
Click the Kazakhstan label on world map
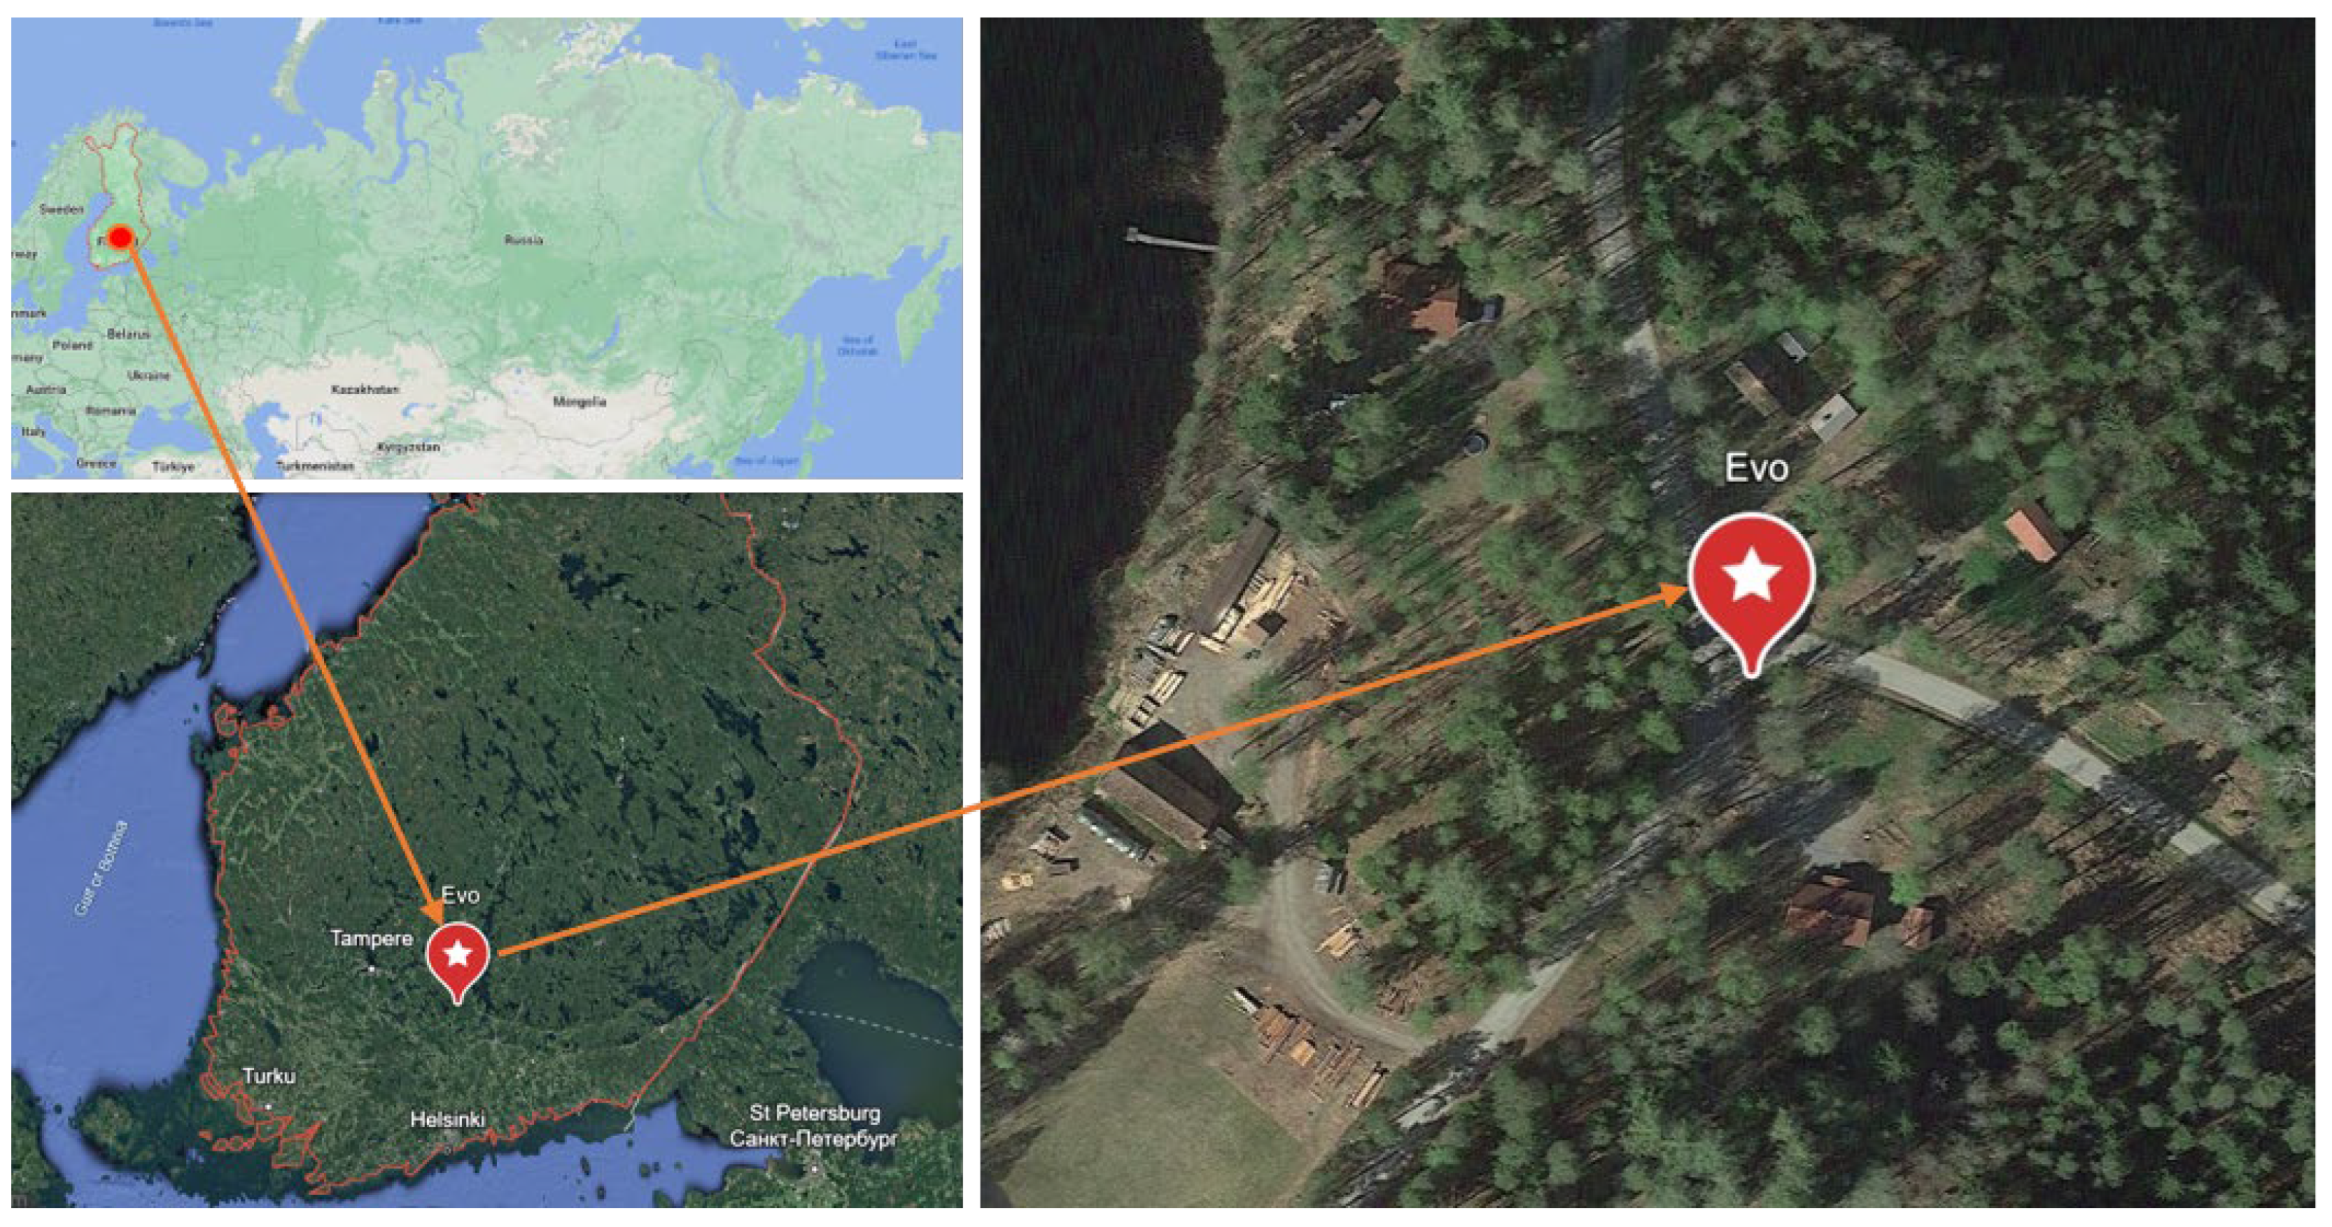pyautogui.click(x=365, y=389)
